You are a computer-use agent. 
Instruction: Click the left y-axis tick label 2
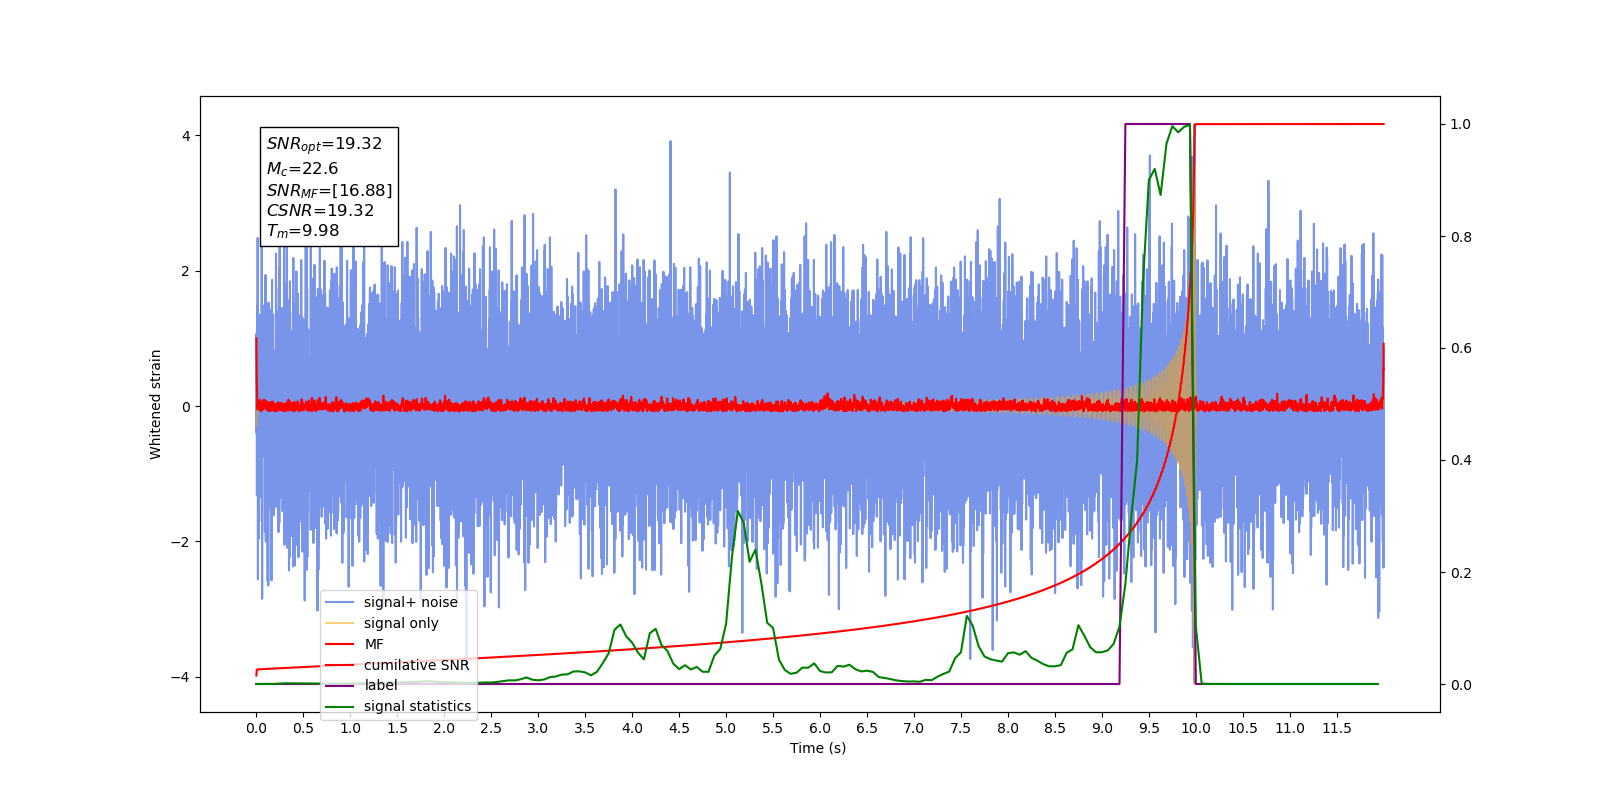186,271
